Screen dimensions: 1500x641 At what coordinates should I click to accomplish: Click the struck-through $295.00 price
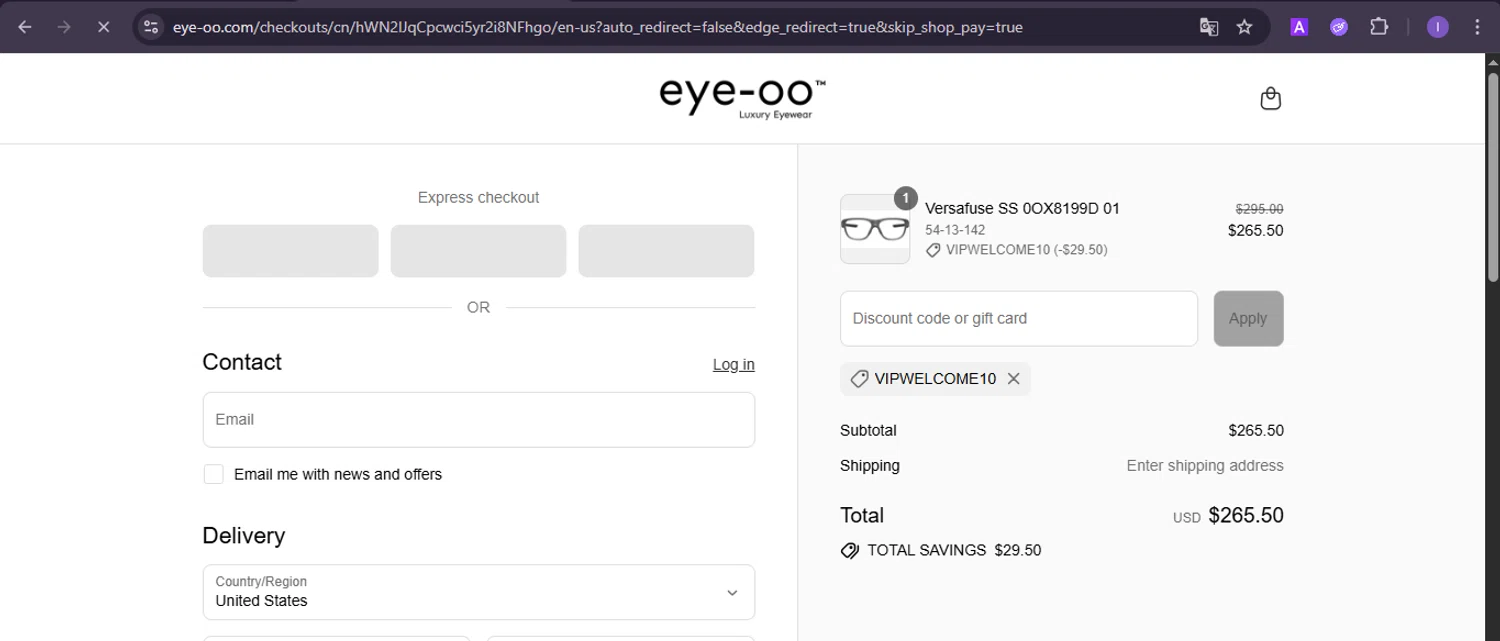click(x=1259, y=209)
